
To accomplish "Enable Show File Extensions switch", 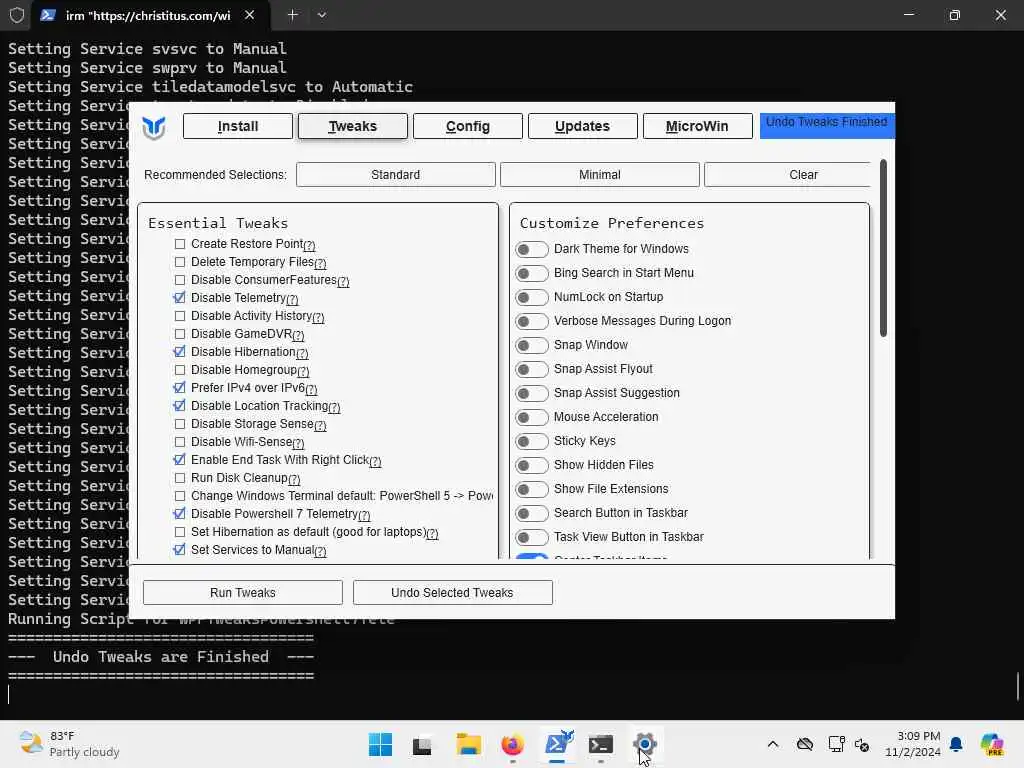I will pyautogui.click(x=532, y=489).
